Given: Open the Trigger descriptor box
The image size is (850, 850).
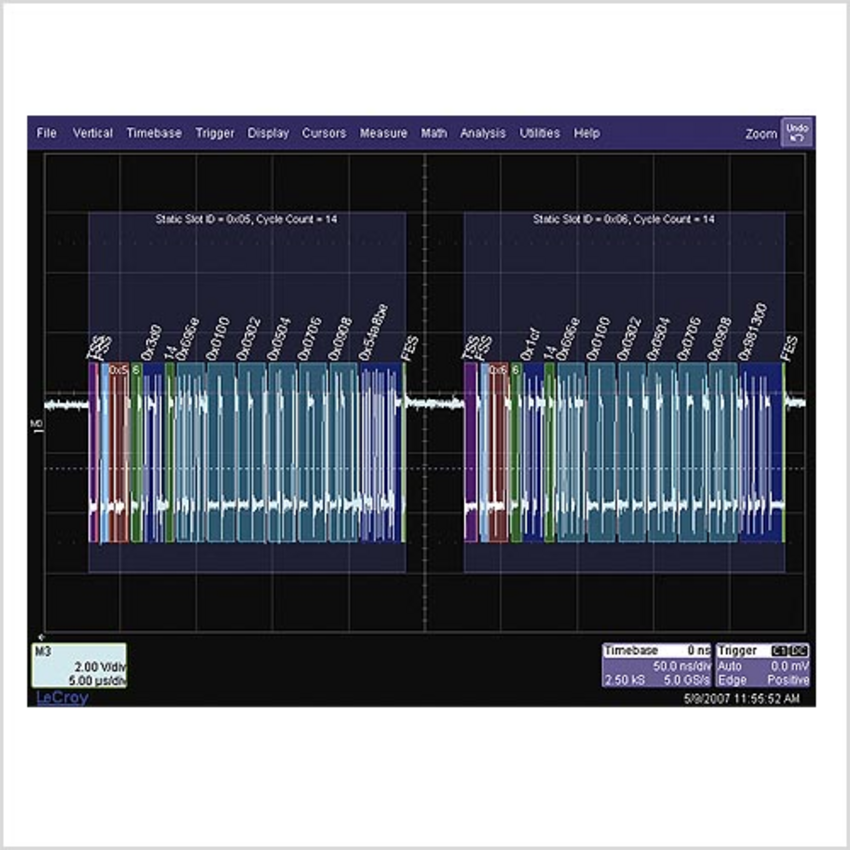Looking at the screenshot, I should click(x=763, y=665).
